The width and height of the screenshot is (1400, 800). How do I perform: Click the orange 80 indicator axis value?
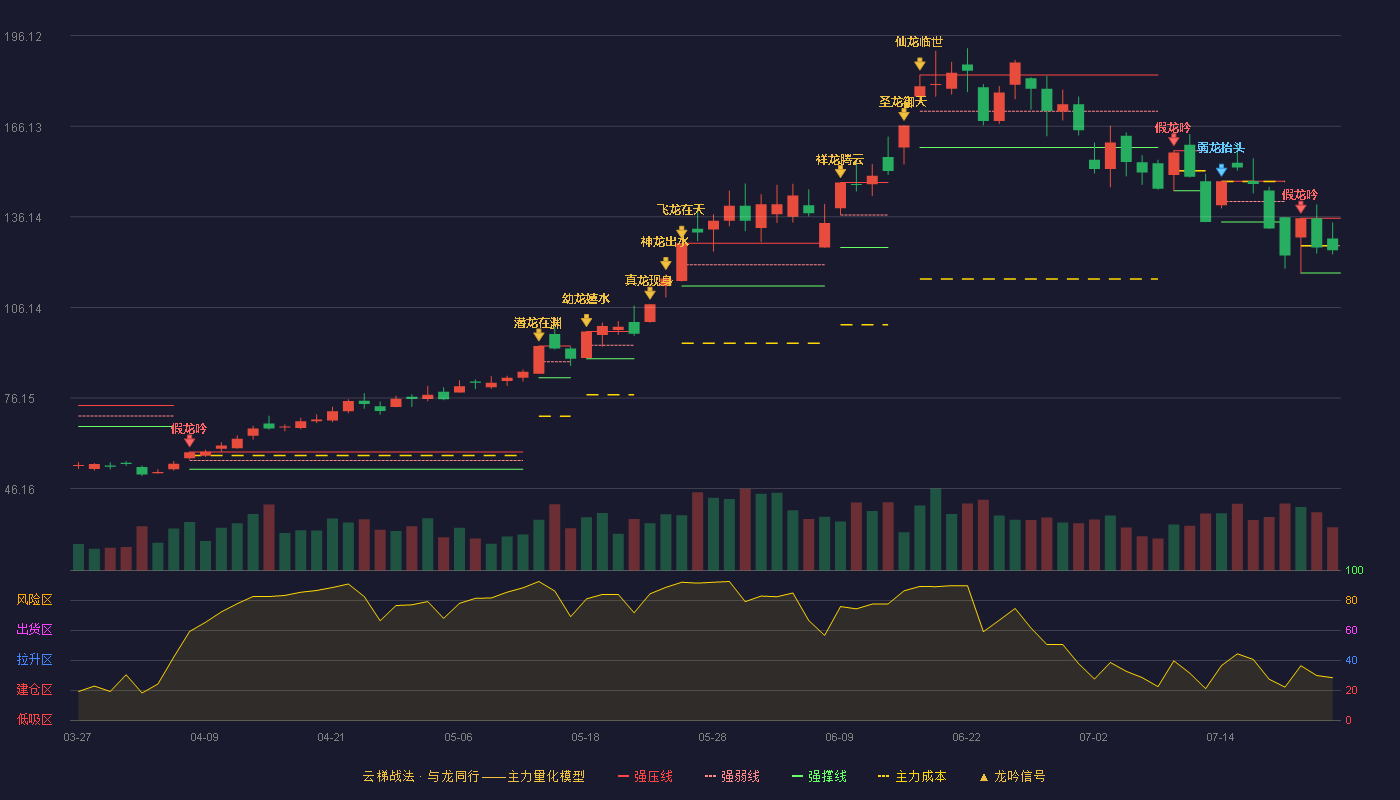(x=1351, y=601)
